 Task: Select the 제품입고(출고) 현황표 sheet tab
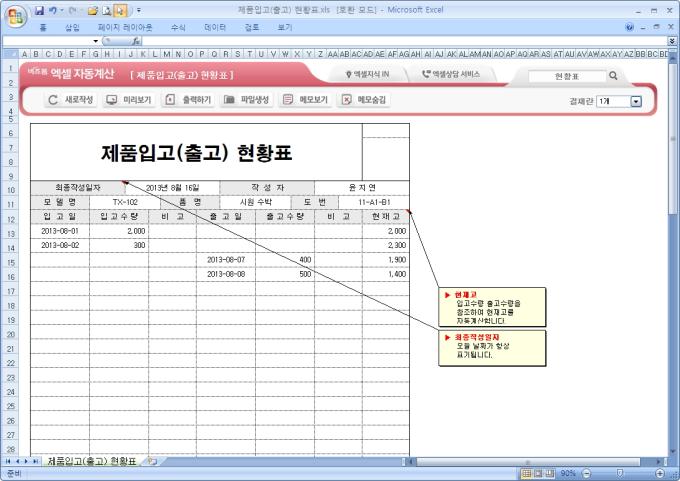point(92,461)
